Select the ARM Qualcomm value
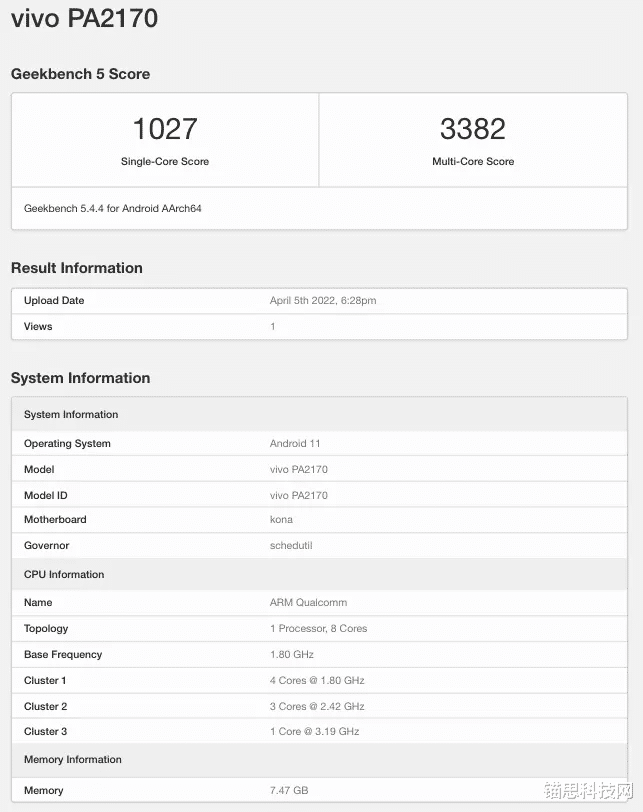The width and height of the screenshot is (643, 812). (308, 602)
